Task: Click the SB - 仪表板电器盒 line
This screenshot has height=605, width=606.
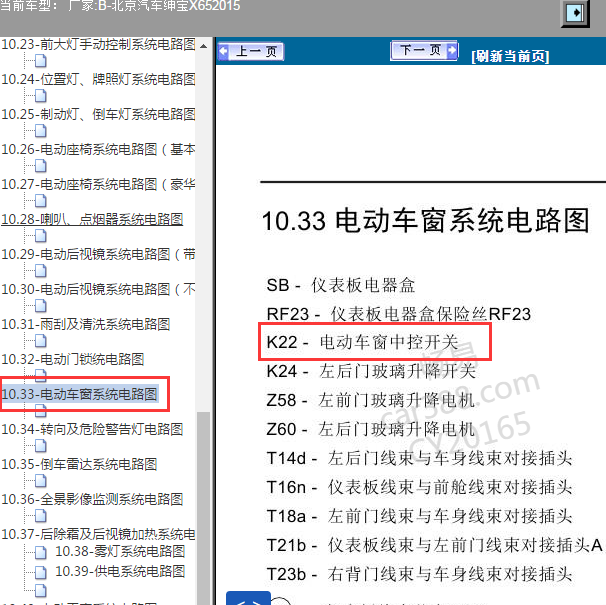Action: click(341, 285)
